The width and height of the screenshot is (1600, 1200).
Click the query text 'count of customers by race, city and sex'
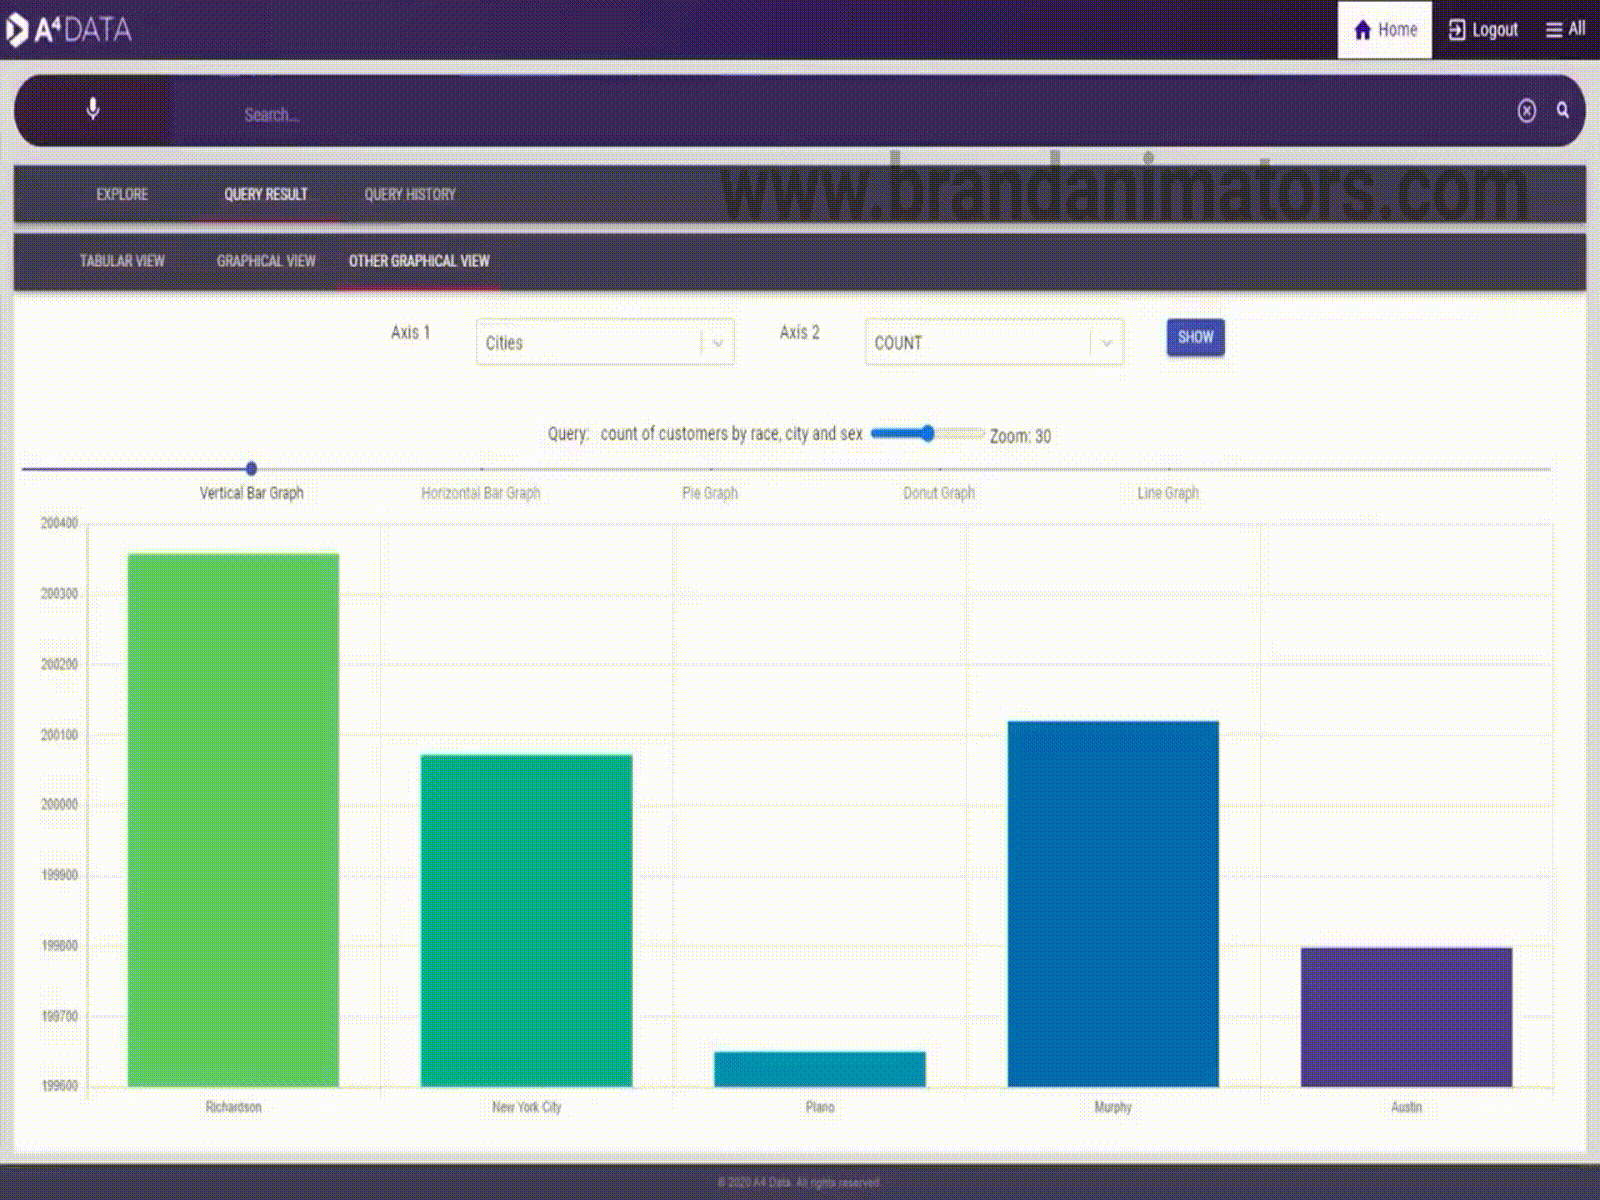(x=731, y=433)
